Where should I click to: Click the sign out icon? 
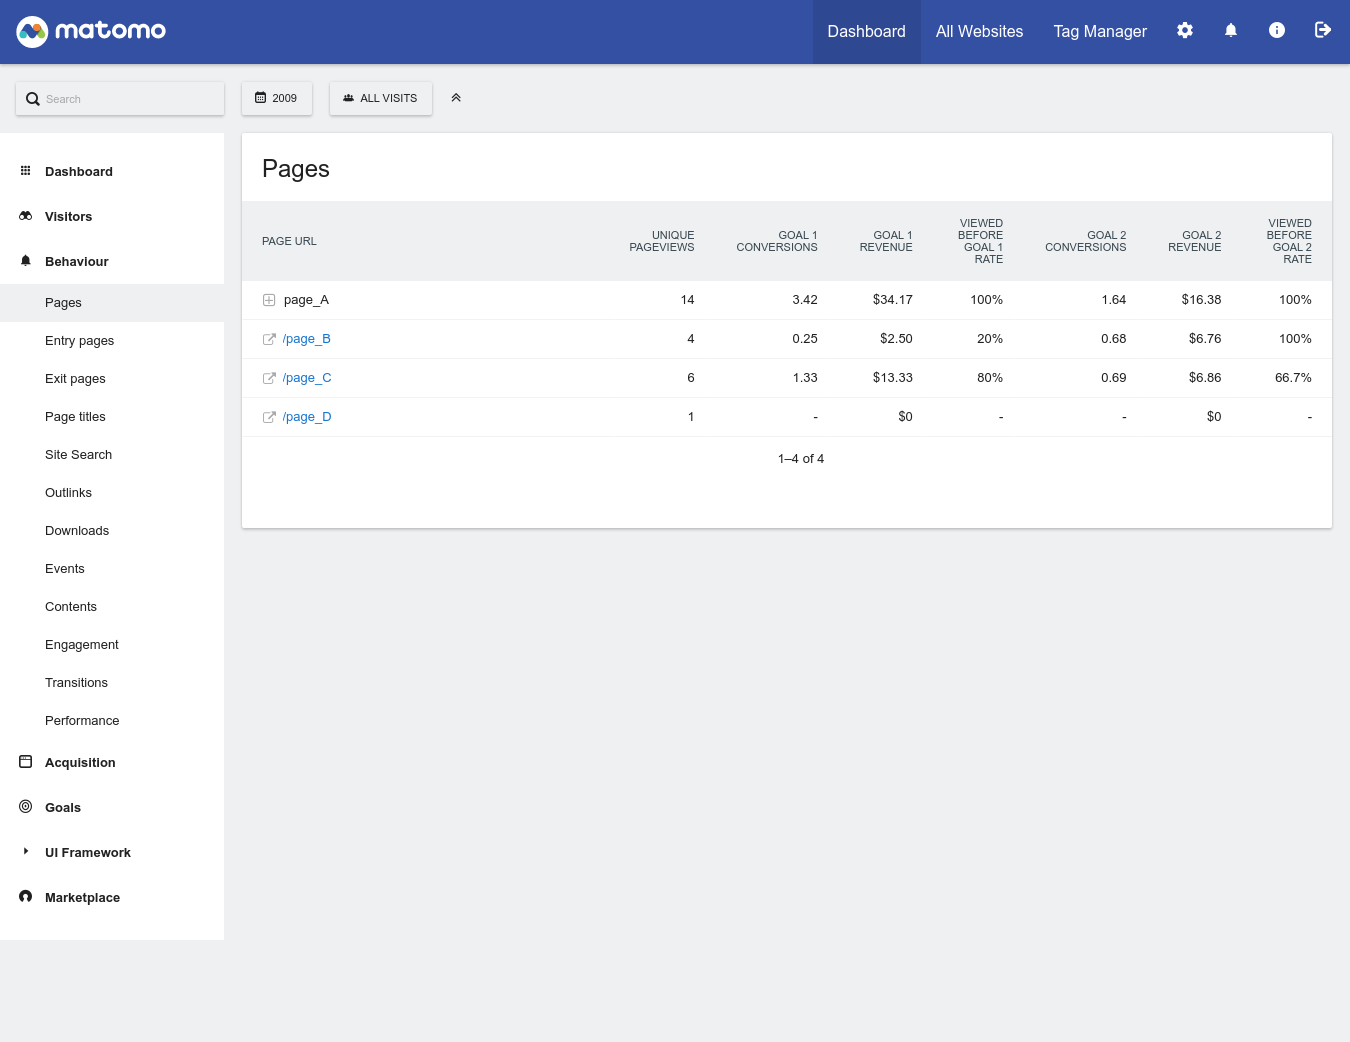(x=1323, y=31)
